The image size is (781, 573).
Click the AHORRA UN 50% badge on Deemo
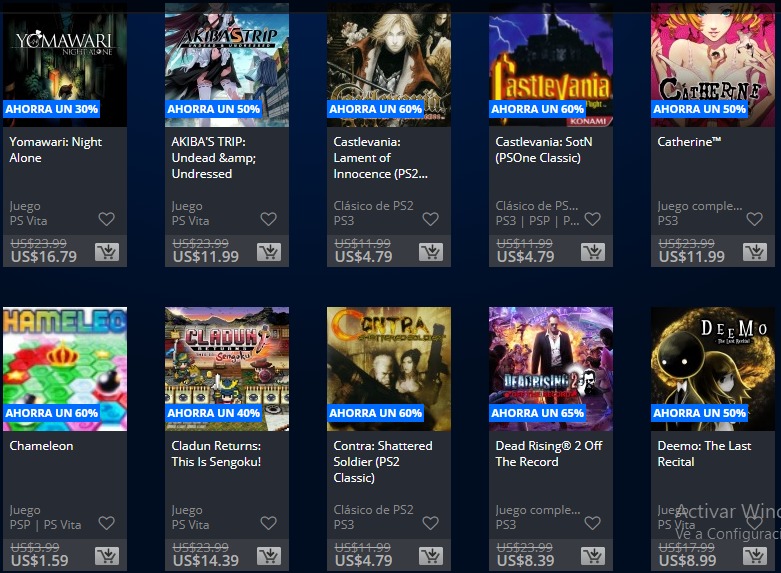(x=699, y=413)
